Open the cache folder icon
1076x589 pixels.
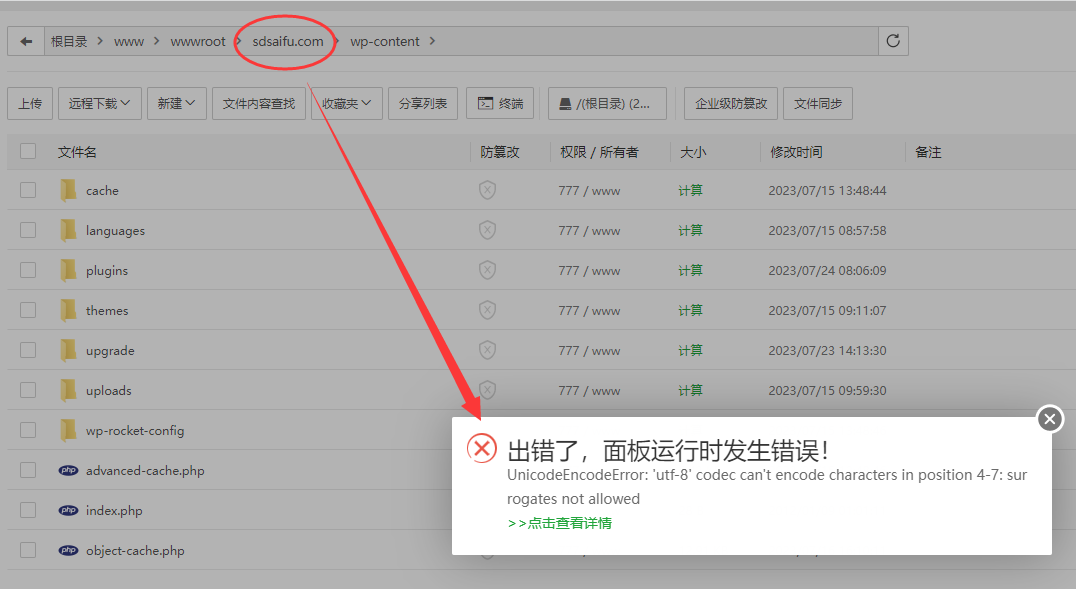(x=68, y=190)
